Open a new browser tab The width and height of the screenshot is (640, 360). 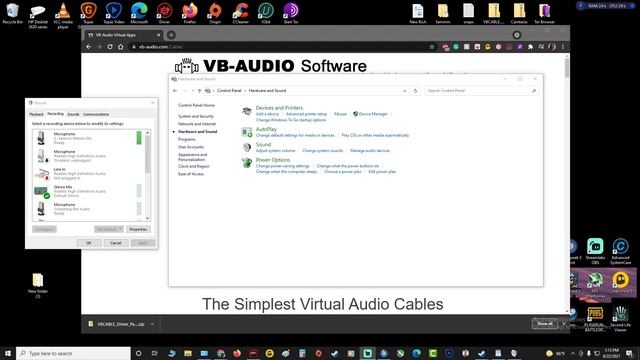tap(171, 35)
